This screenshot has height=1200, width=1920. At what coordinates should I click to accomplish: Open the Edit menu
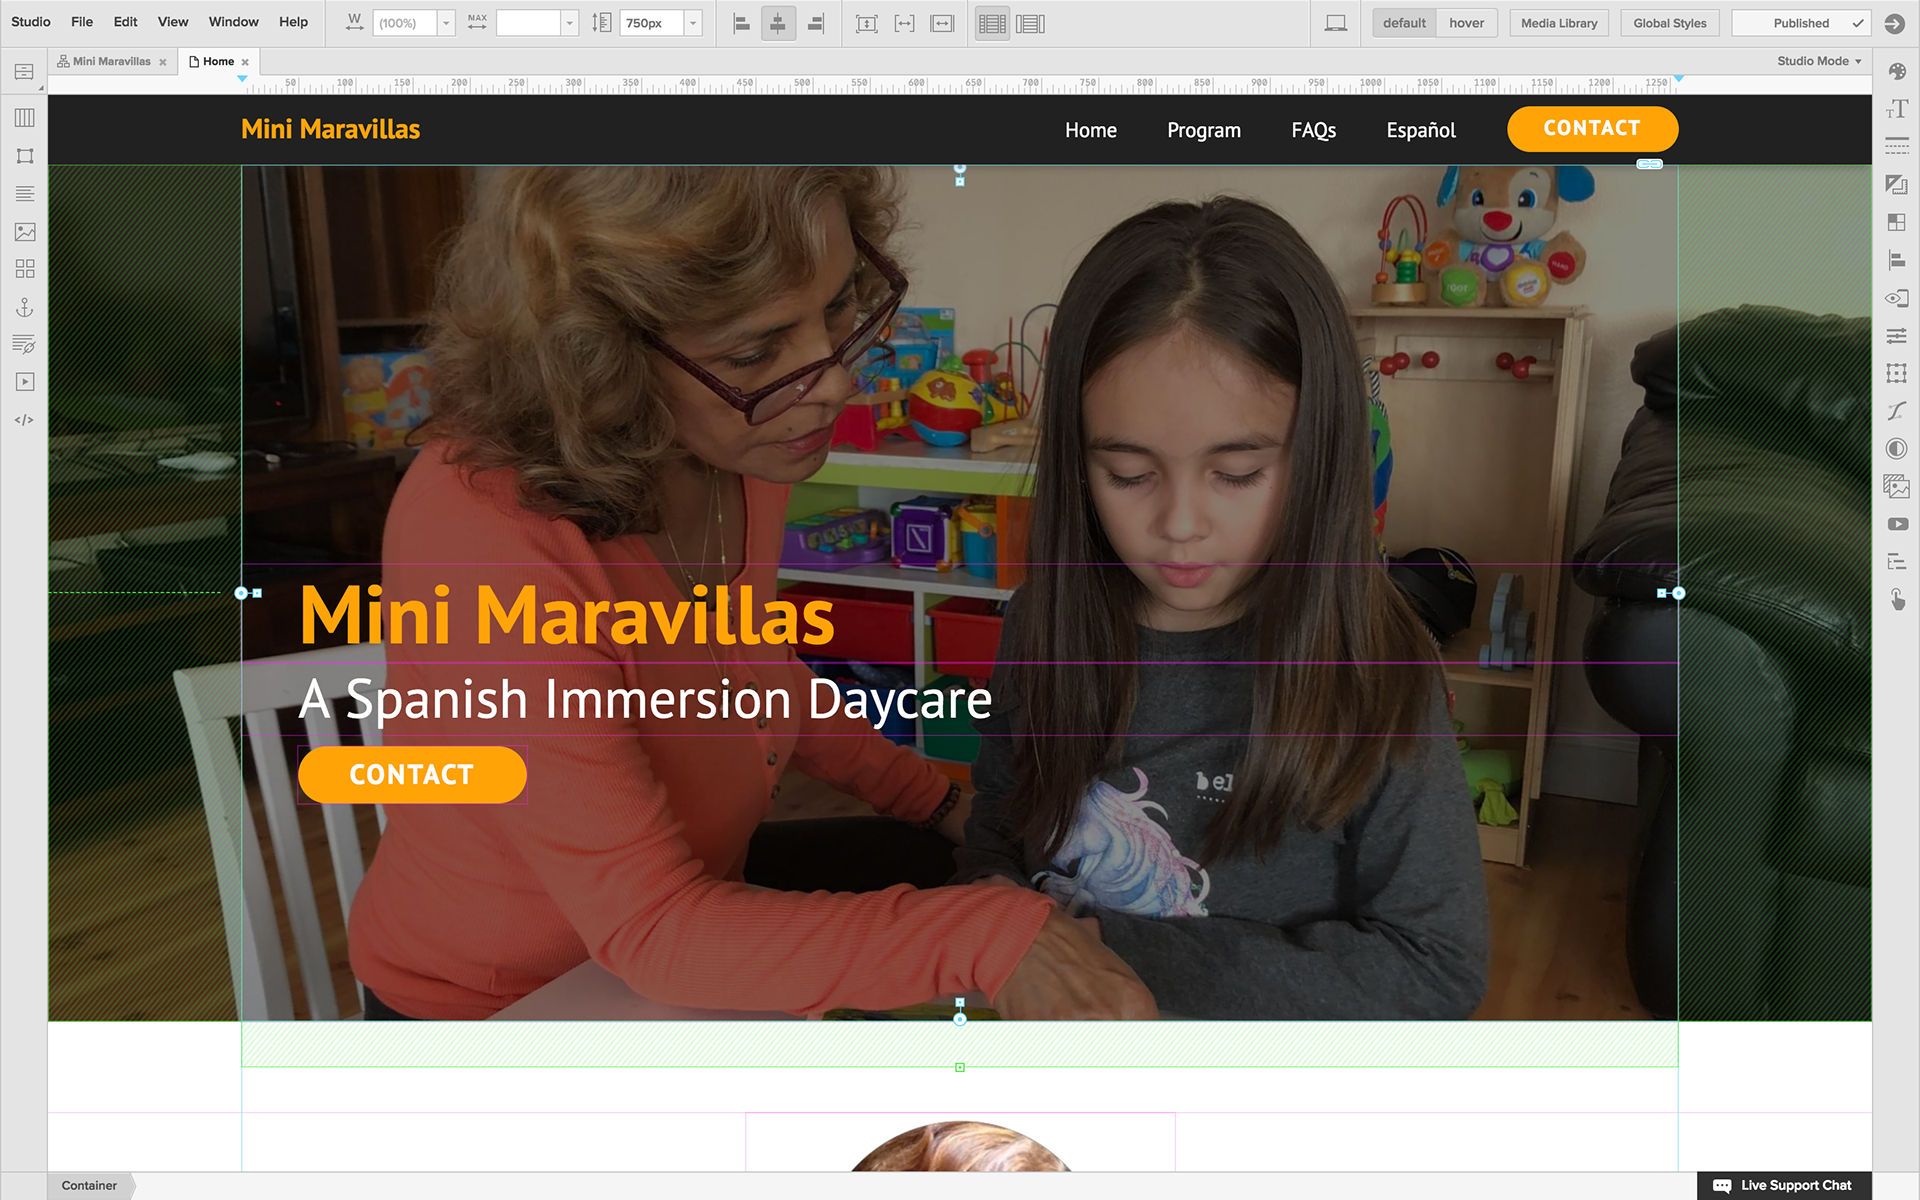tap(125, 21)
